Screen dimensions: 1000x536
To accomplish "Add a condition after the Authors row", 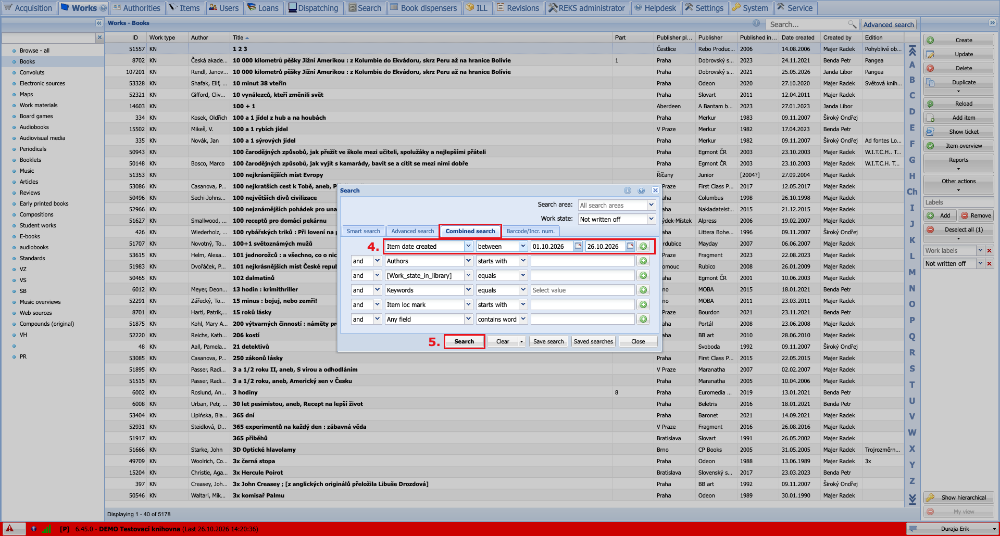I will pyautogui.click(x=643, y=261).
